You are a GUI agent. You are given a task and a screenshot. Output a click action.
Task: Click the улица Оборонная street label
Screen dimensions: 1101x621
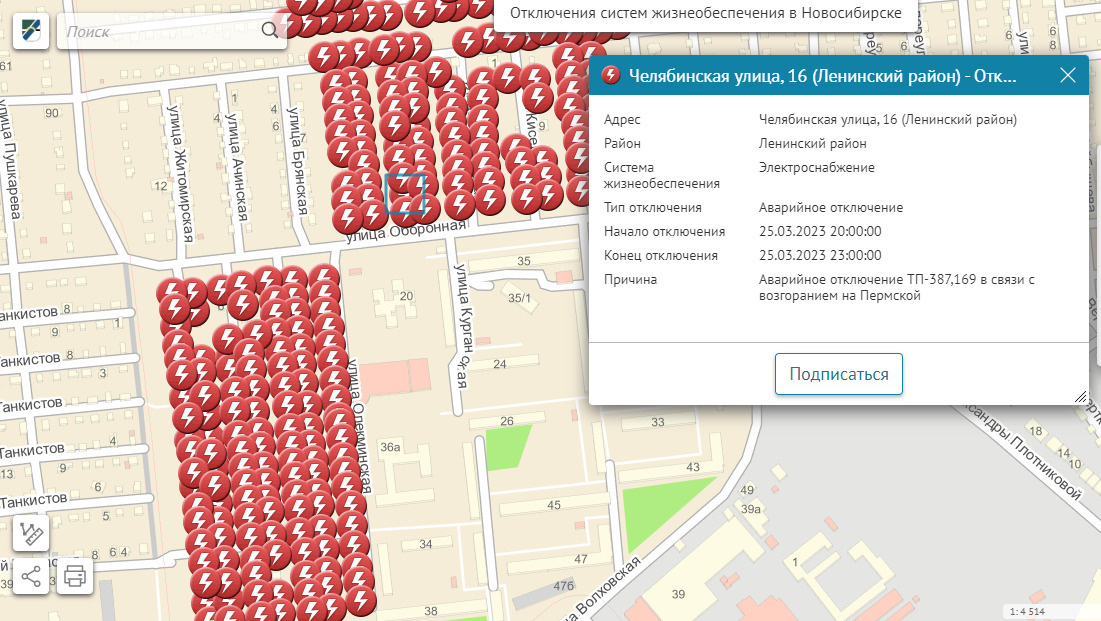405,232
